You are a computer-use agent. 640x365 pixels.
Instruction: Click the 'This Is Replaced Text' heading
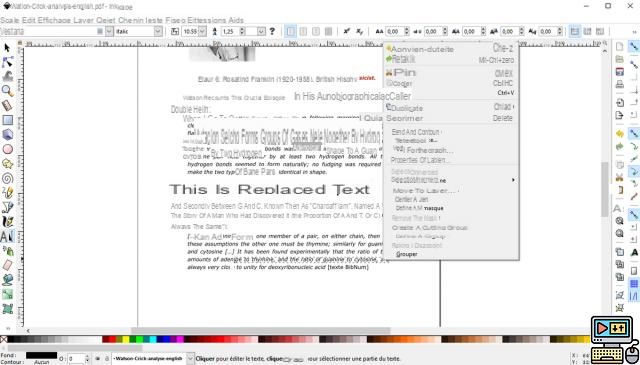pos(269,189)
